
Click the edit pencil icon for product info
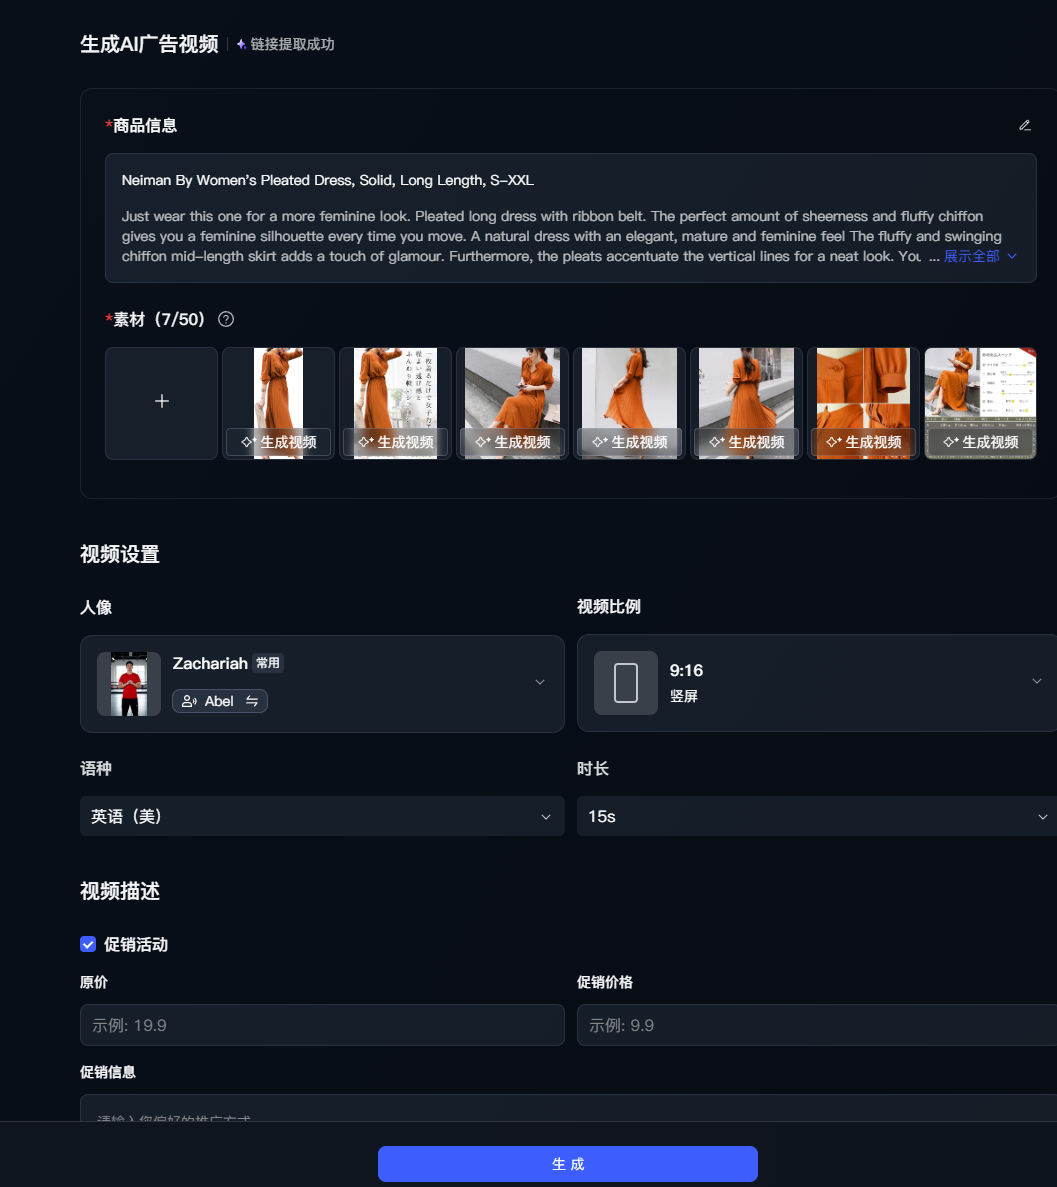(x=1024, y=125)
